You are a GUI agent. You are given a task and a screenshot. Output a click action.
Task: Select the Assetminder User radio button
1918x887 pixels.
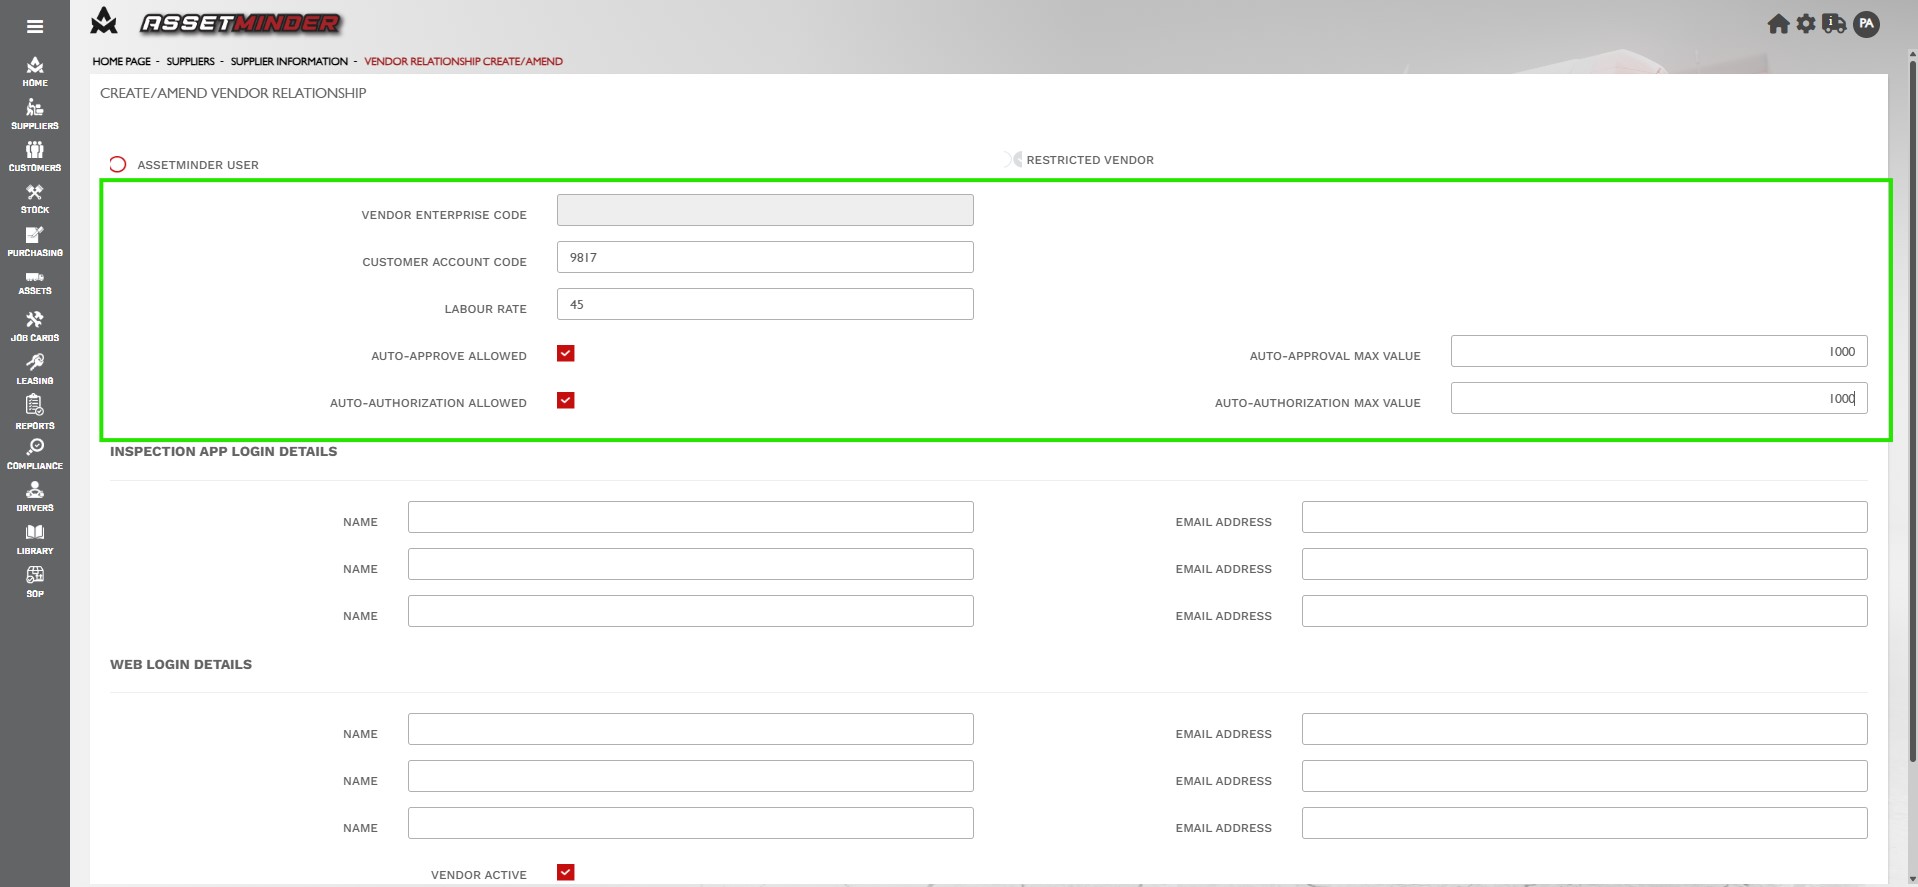click(118, 164)
